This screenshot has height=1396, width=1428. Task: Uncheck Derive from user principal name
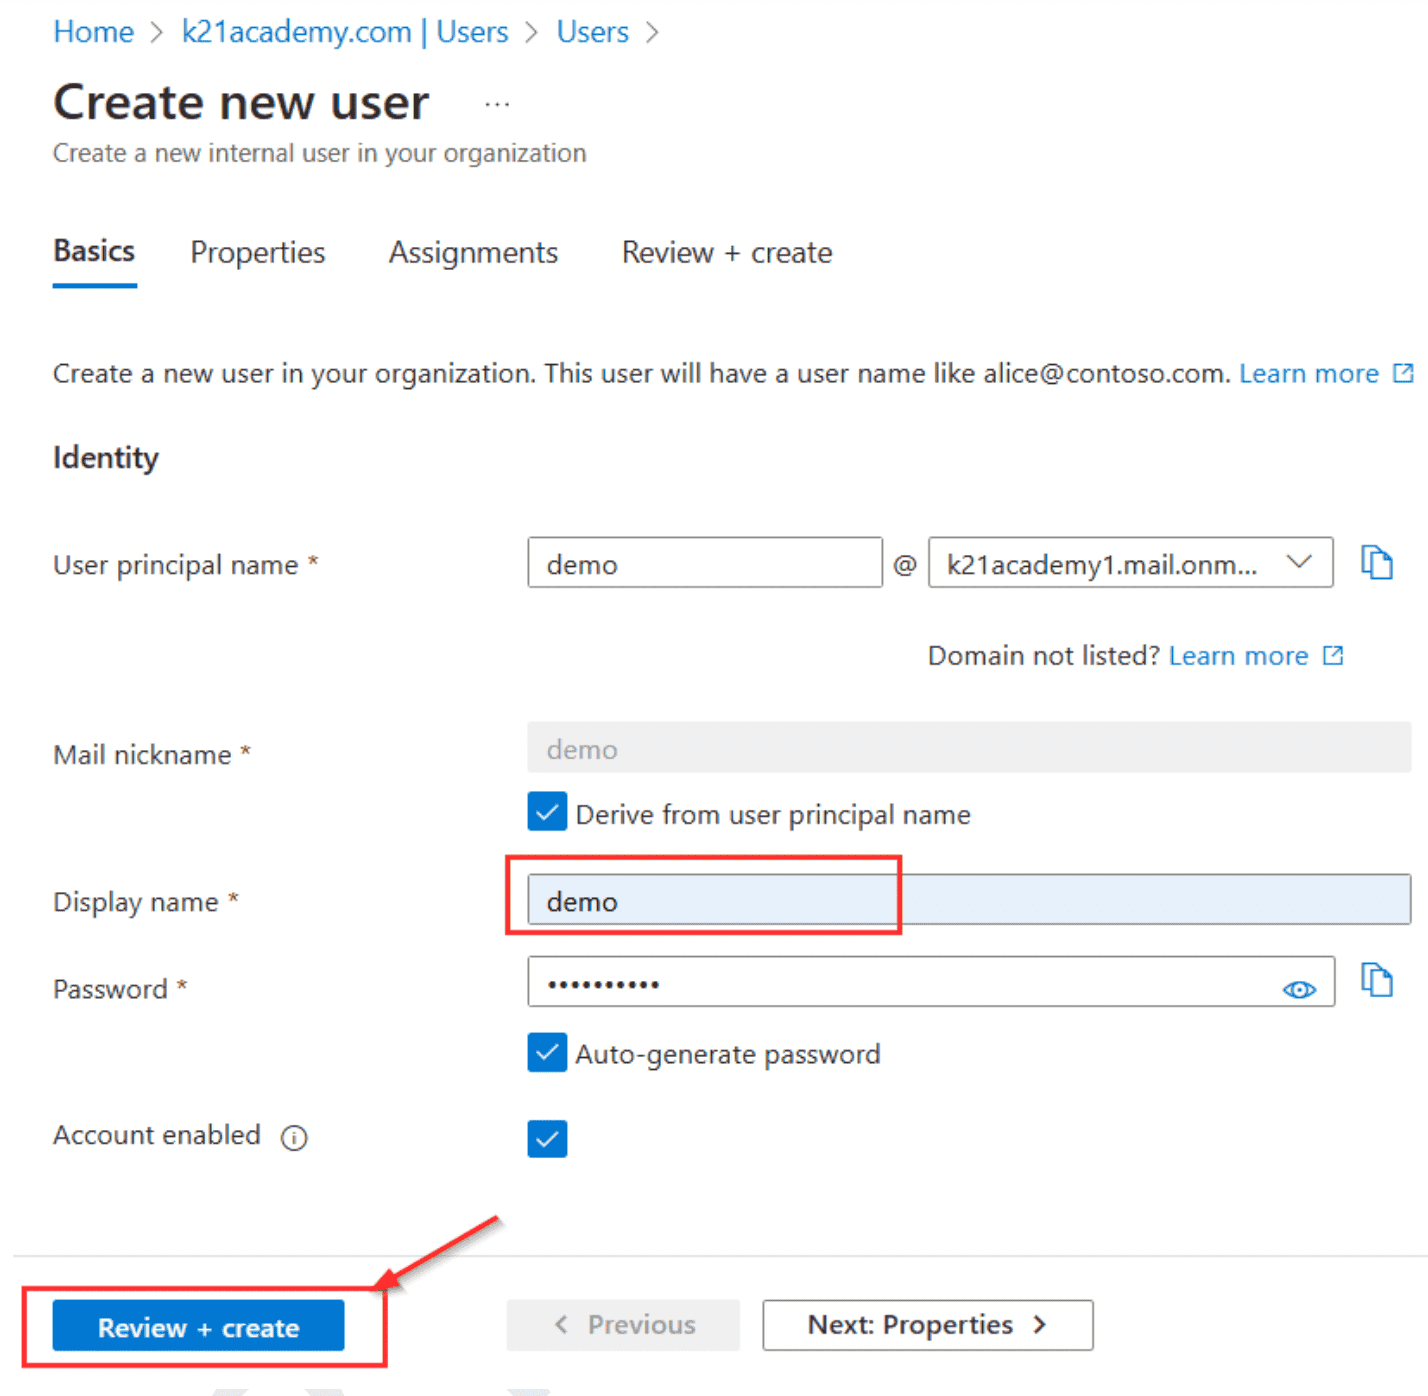pos(547,812)
